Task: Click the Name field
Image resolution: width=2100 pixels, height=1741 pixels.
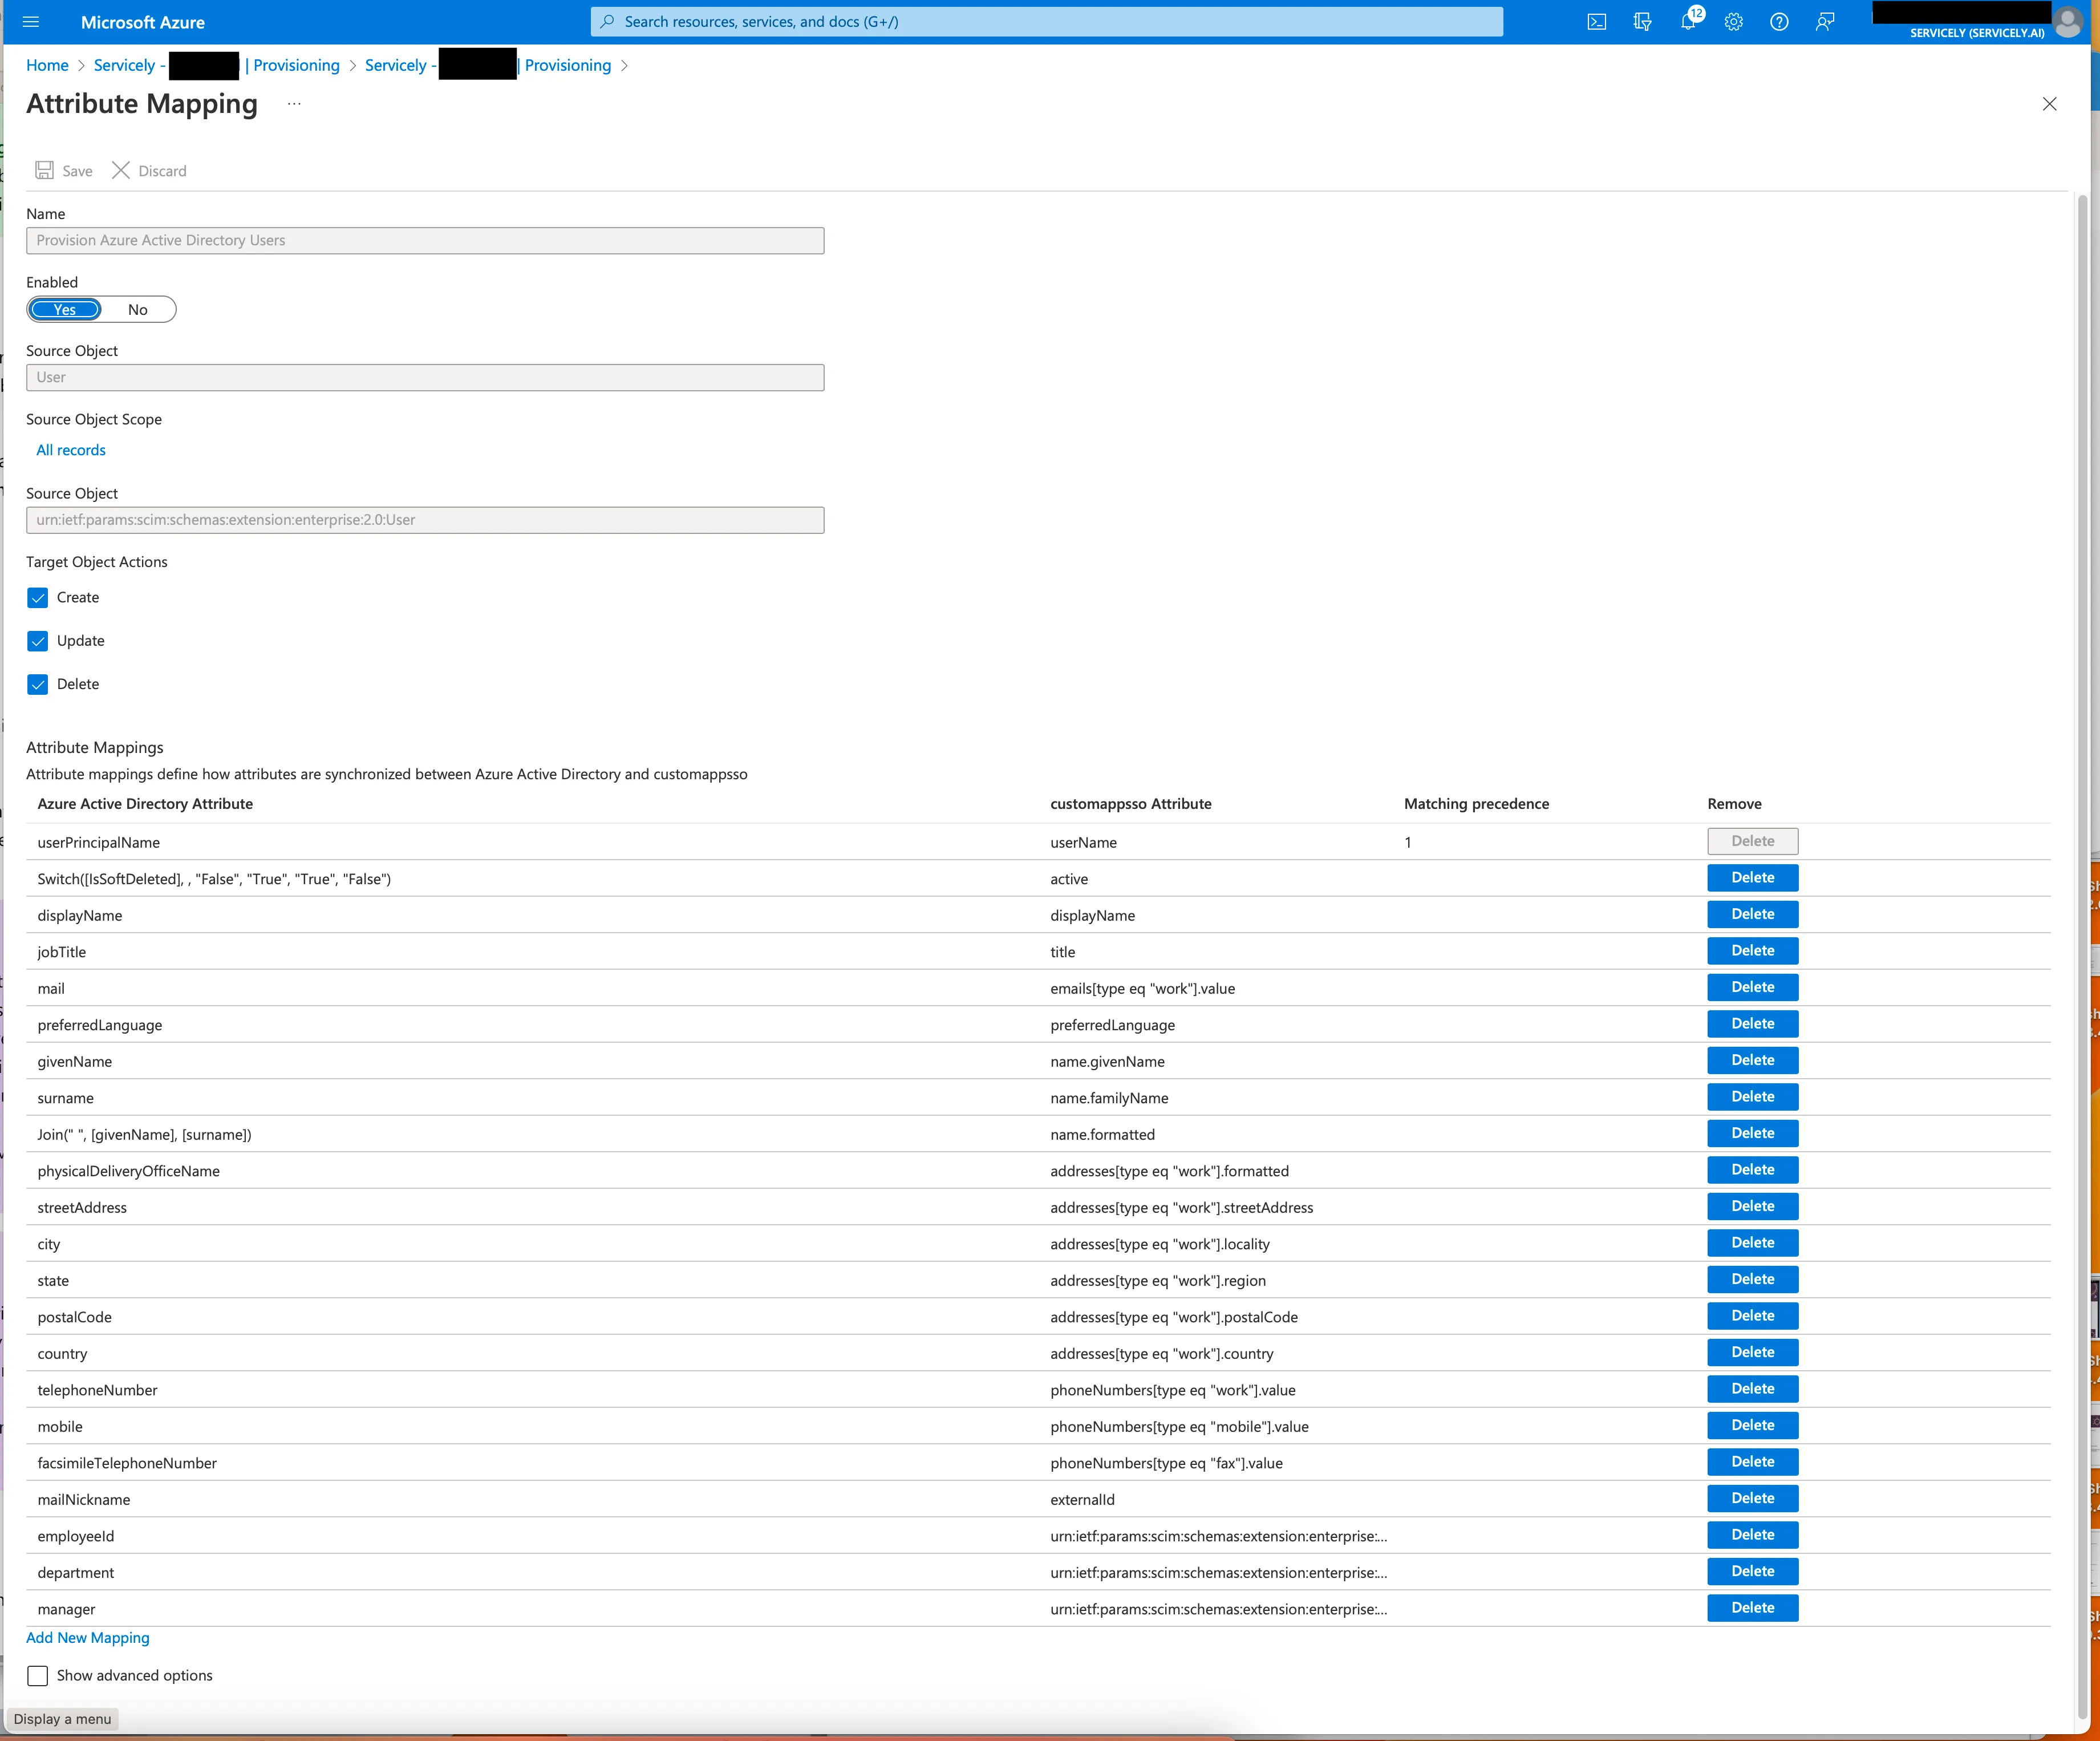Action: point(425,241)
